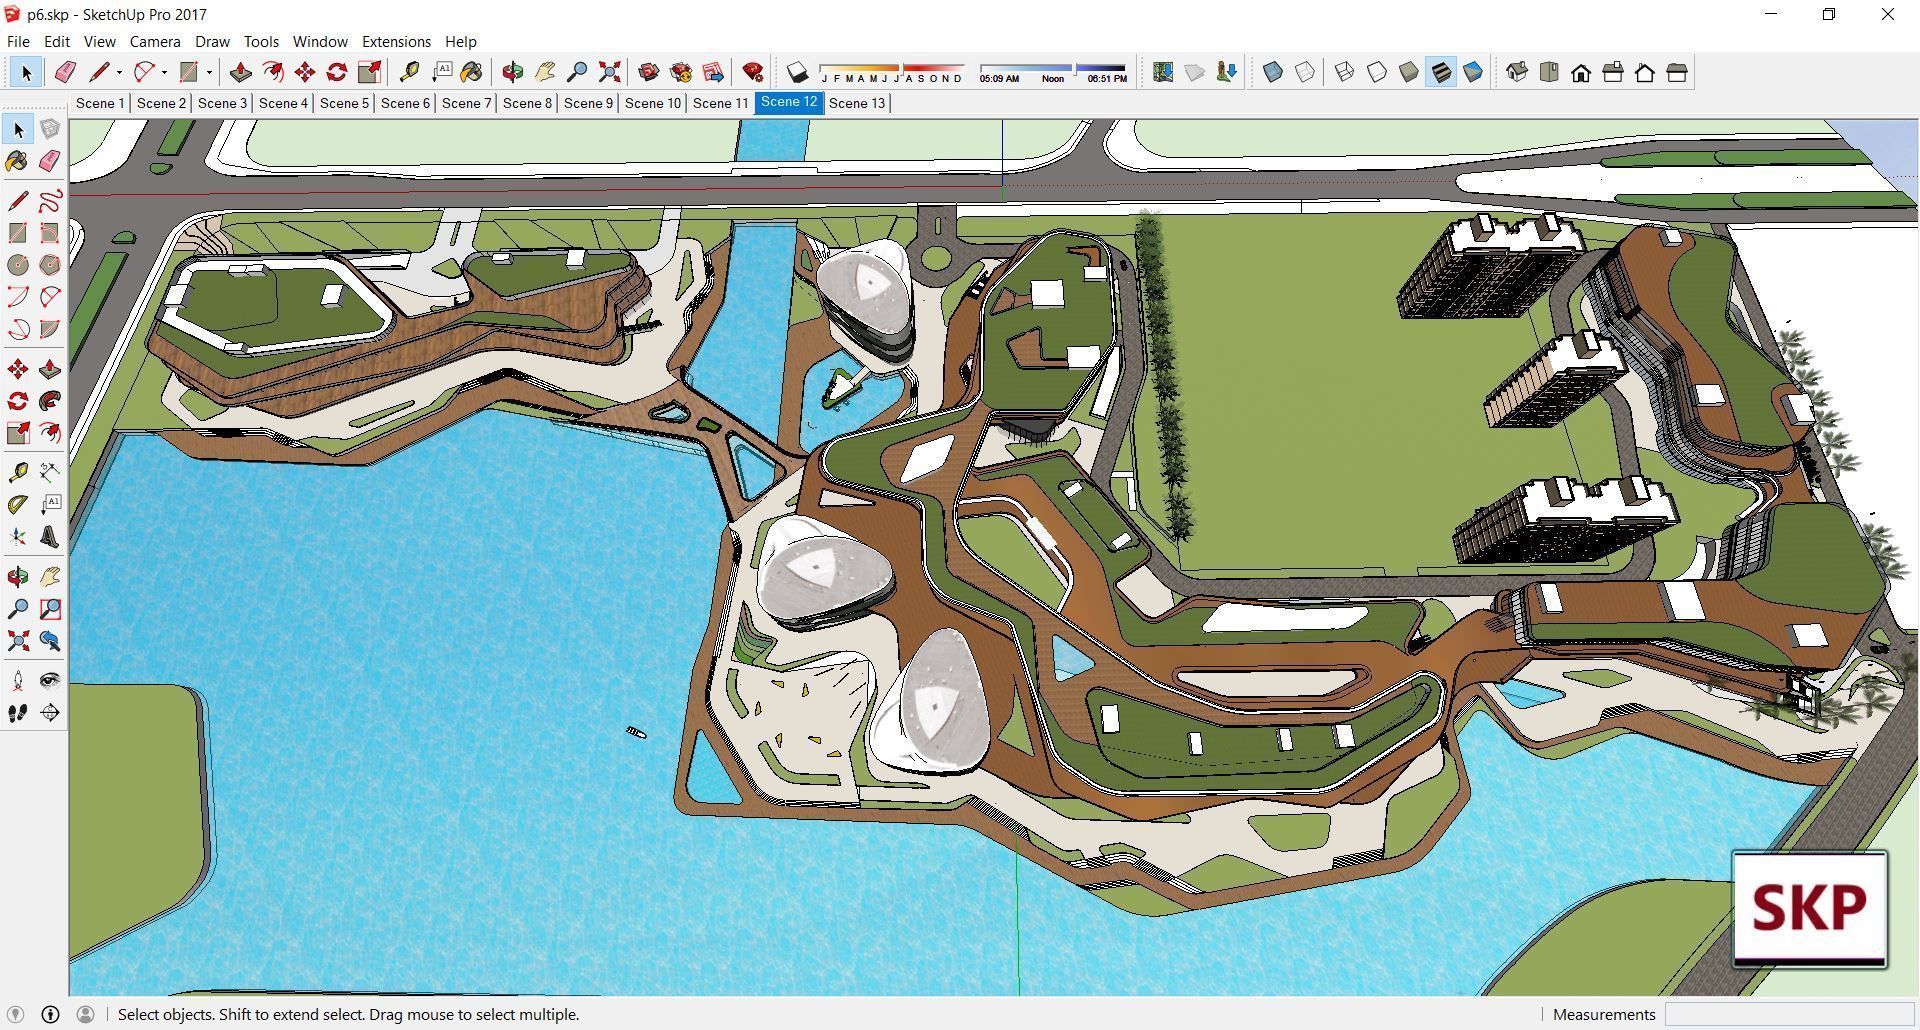
Task: Select the Circle tool
Action: pyautogui.click(x=18, y=265)
